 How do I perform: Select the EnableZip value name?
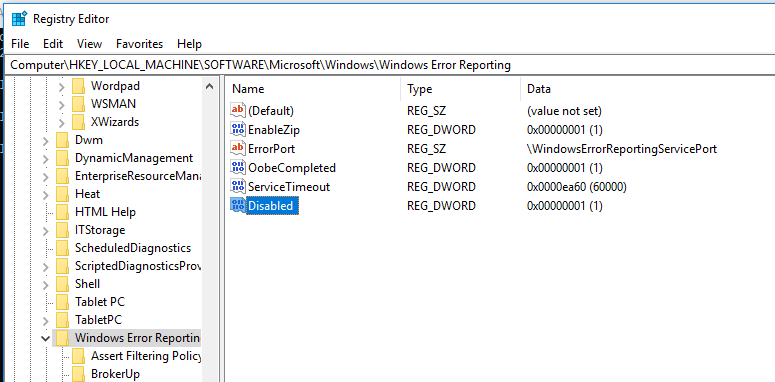274,130
